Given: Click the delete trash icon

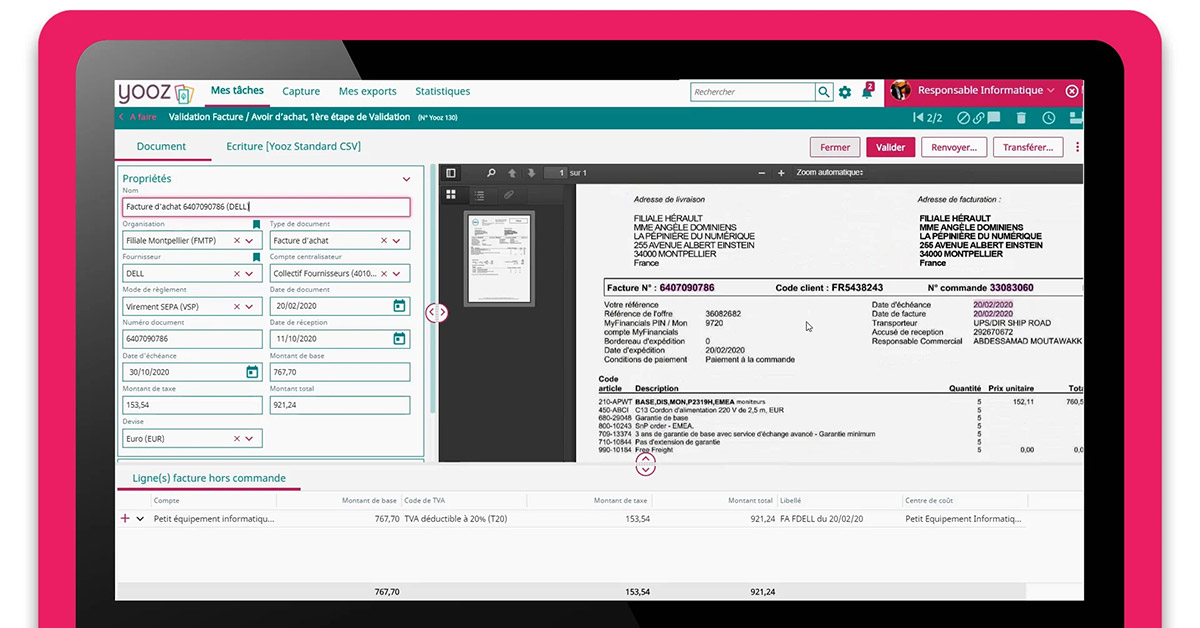Looking at the screenshot, I should pos(1021,118).
